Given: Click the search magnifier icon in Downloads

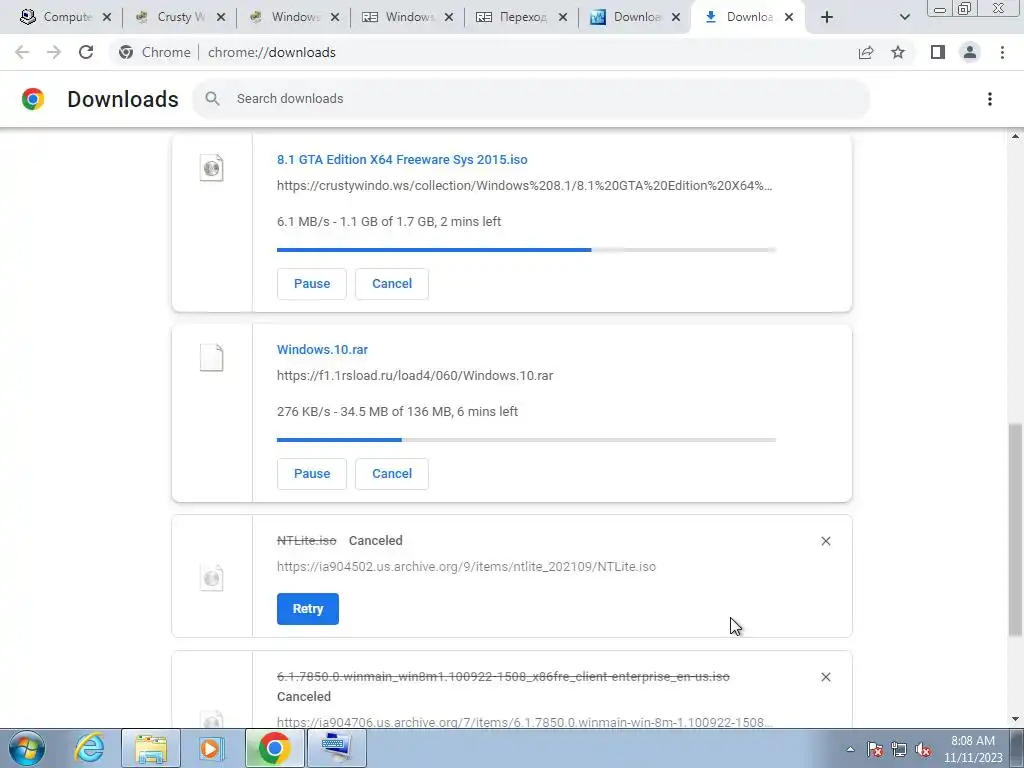Looking at the screenshot, I should point(212,99).
